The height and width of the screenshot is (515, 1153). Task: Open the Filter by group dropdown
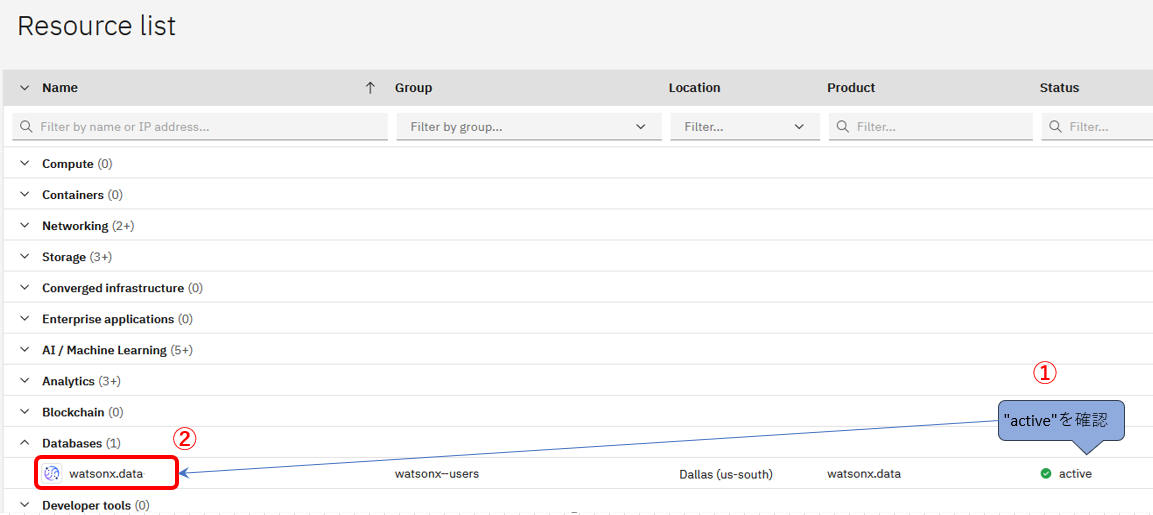(528, 127)
